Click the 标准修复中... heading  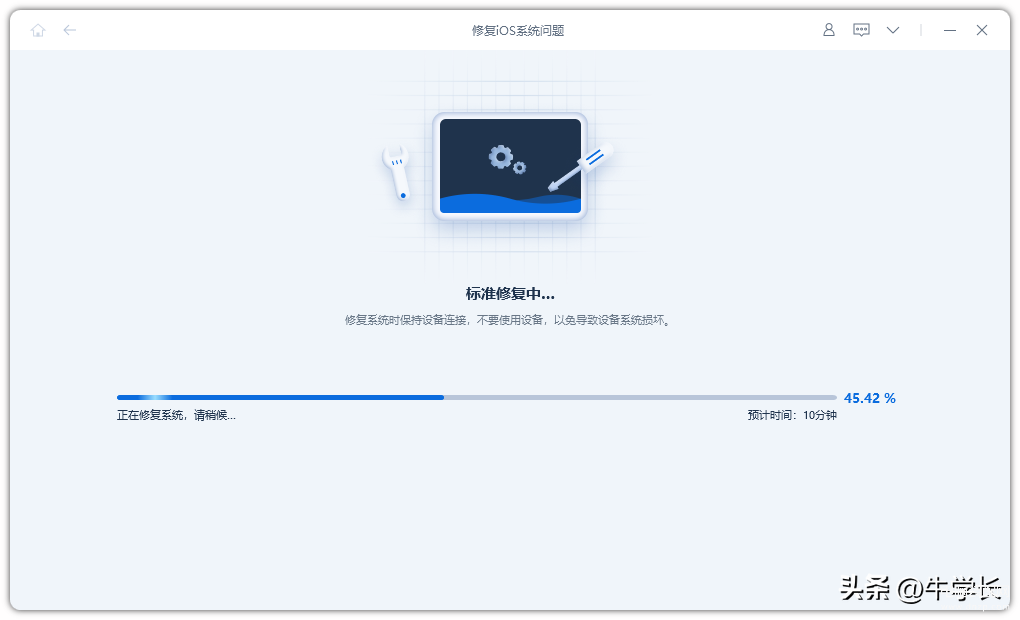[x=510, y=294]
